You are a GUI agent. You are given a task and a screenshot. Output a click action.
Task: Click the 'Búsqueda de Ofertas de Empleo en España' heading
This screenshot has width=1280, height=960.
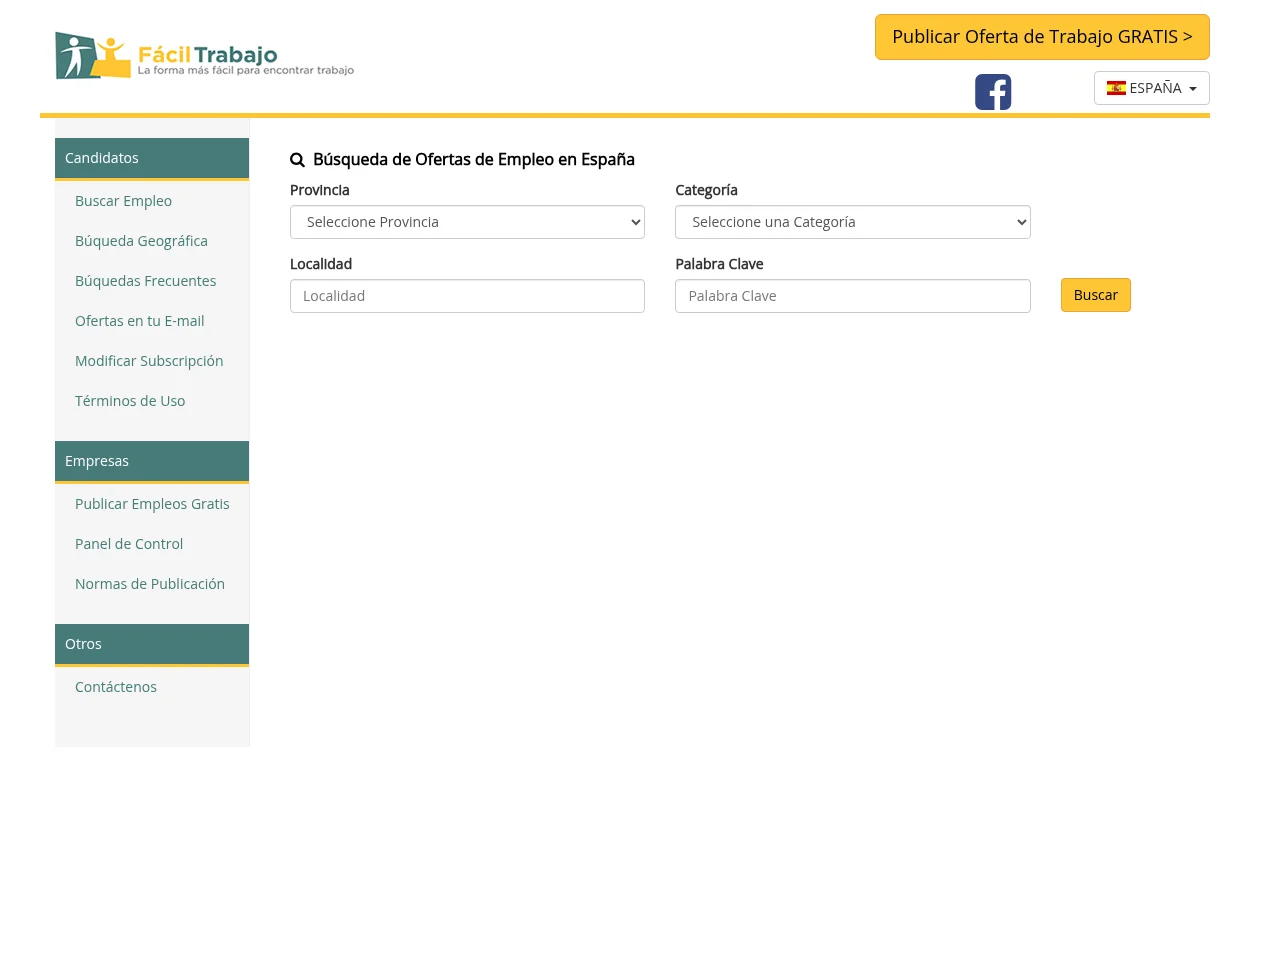(474, 160)
